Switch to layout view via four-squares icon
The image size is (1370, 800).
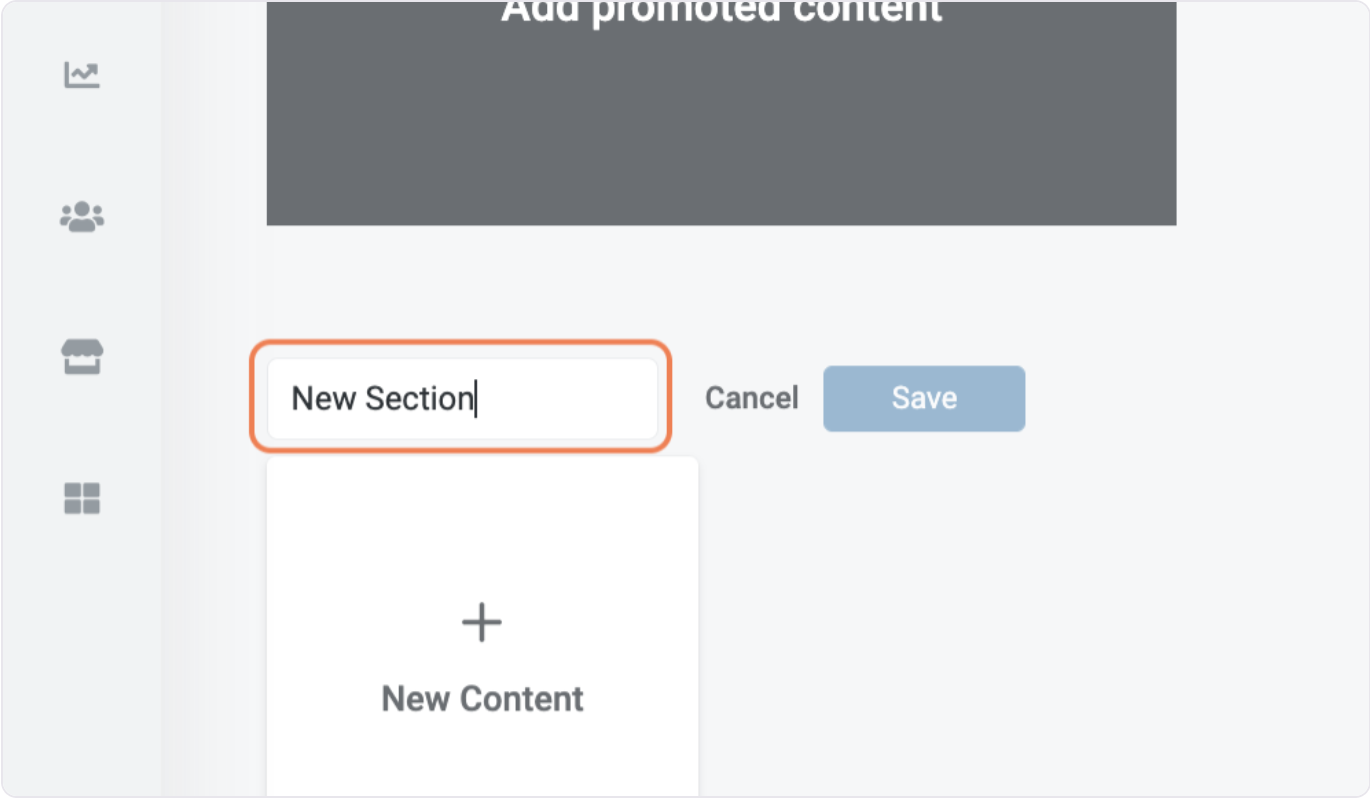[82, 498]
